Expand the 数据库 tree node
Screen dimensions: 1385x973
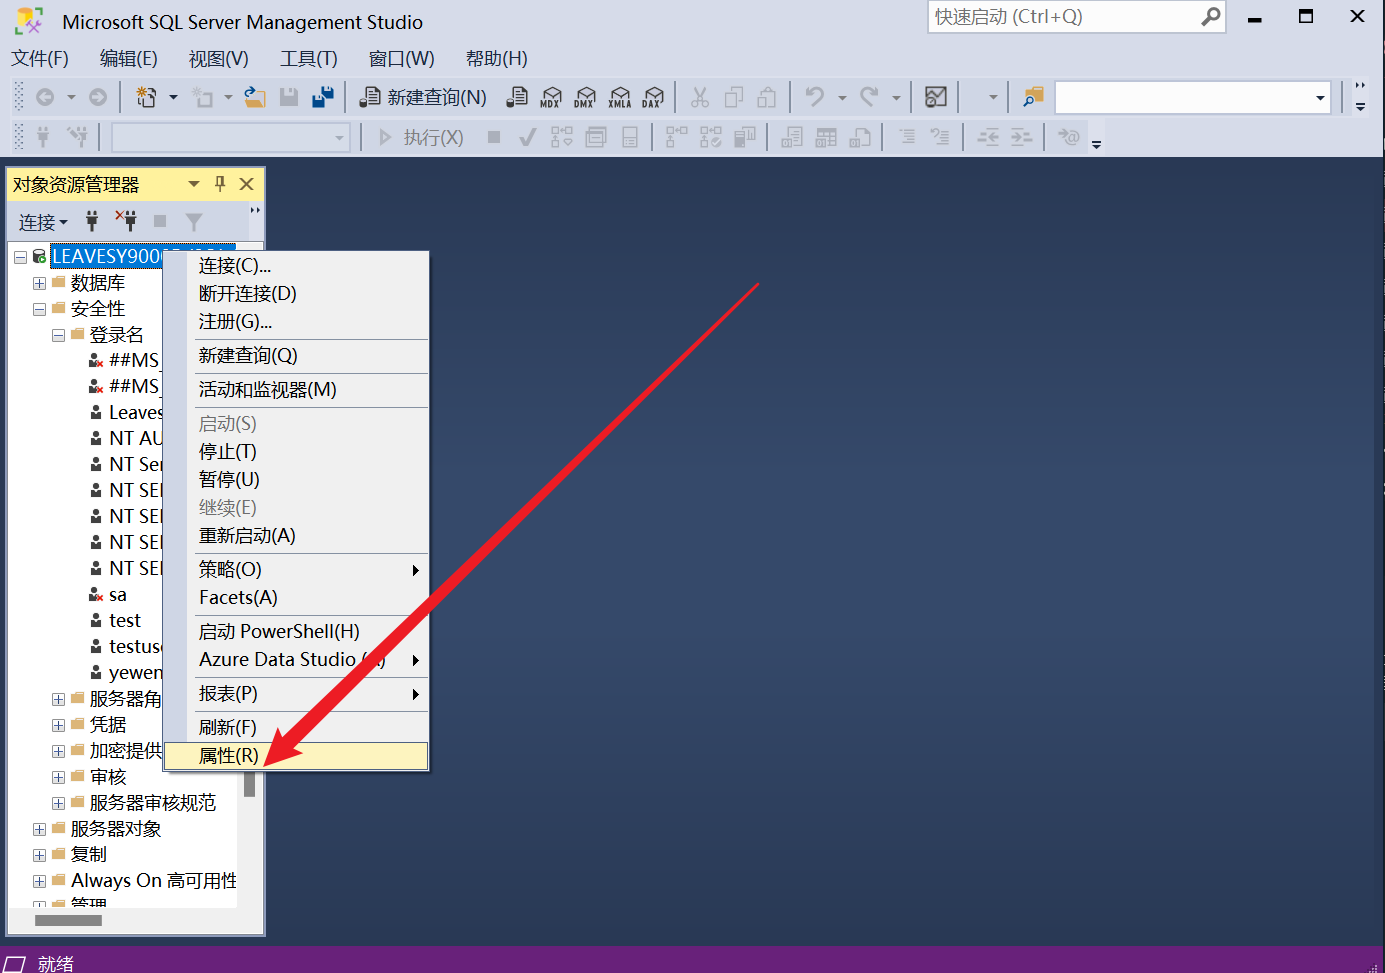point(39,283)
